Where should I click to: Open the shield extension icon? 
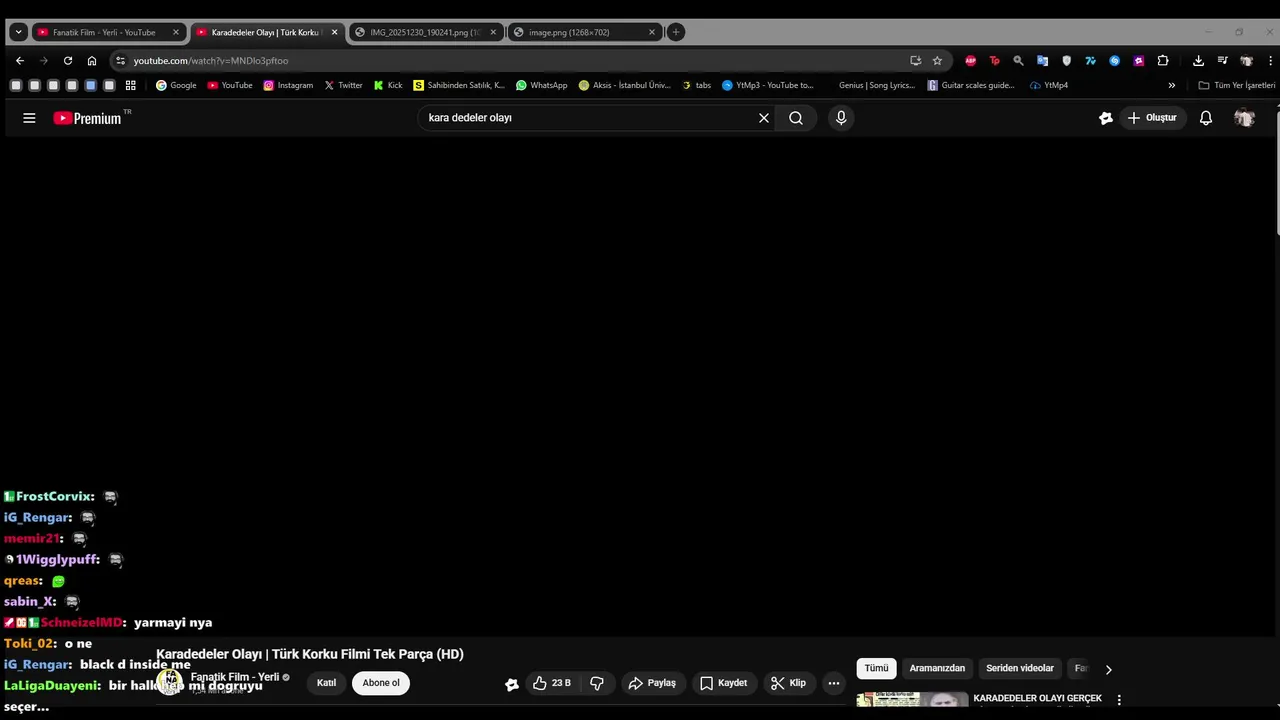tap(1066, 60)
